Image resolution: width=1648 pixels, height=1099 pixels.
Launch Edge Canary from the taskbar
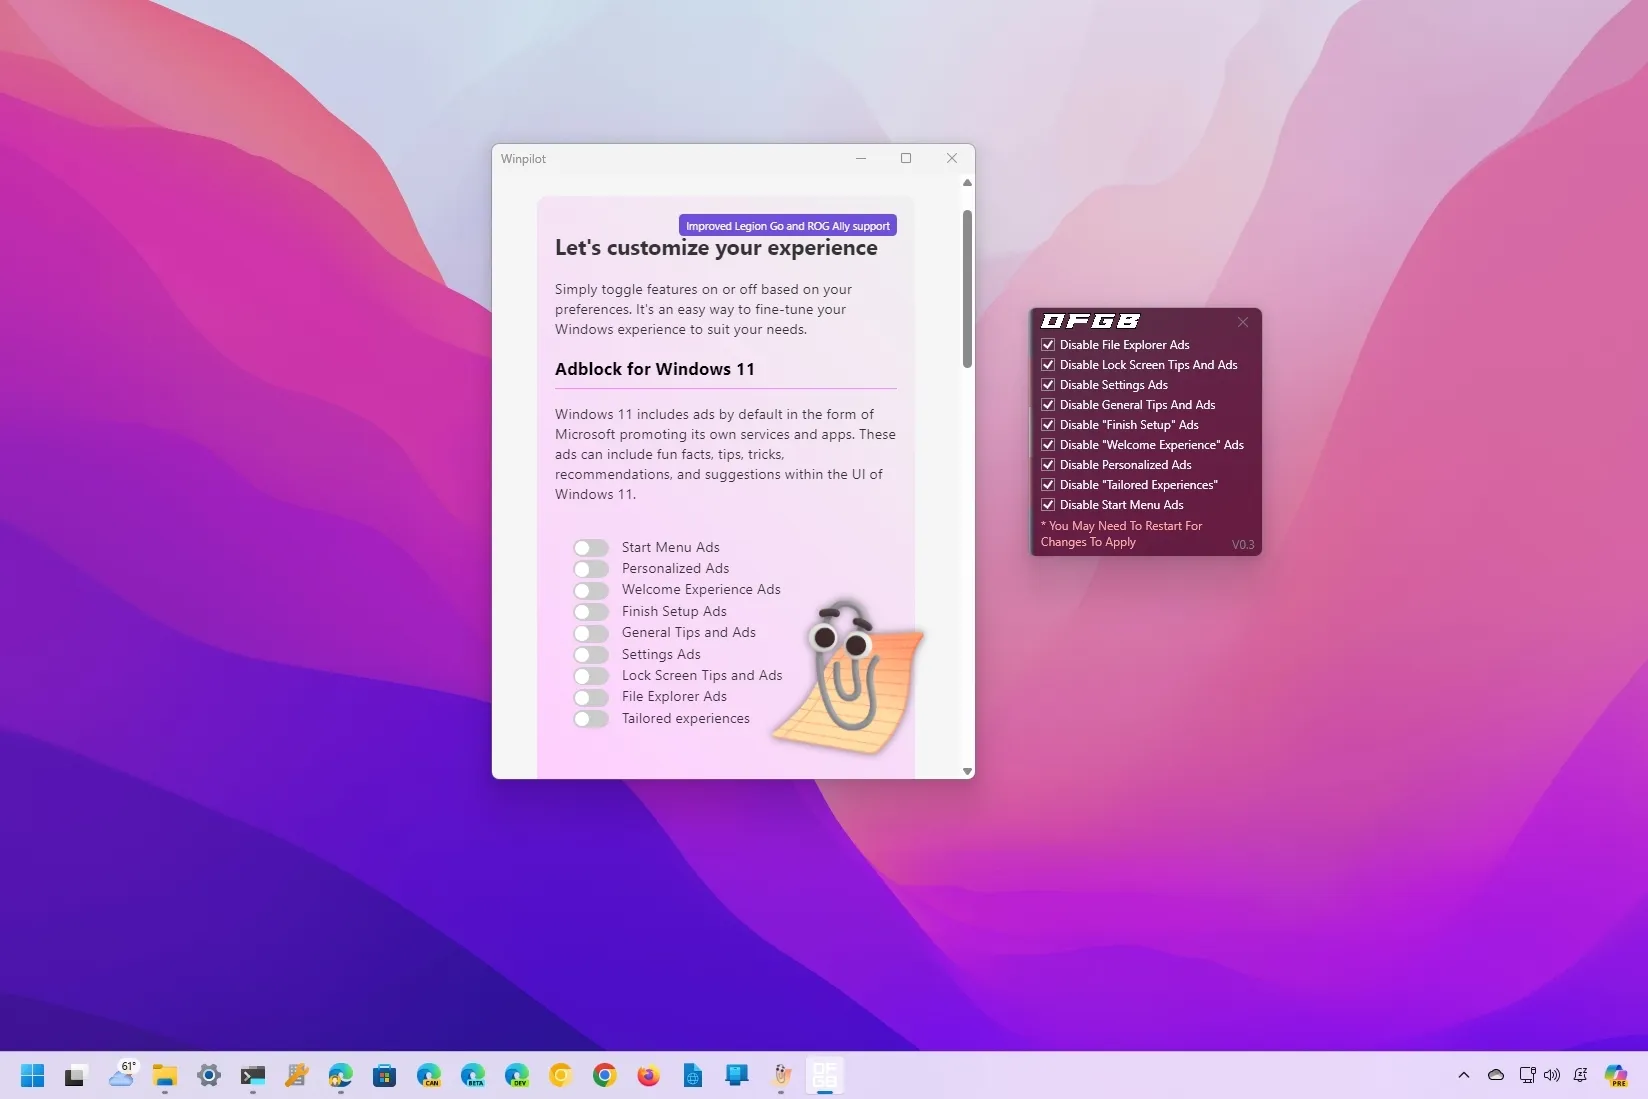(429, 1076)
